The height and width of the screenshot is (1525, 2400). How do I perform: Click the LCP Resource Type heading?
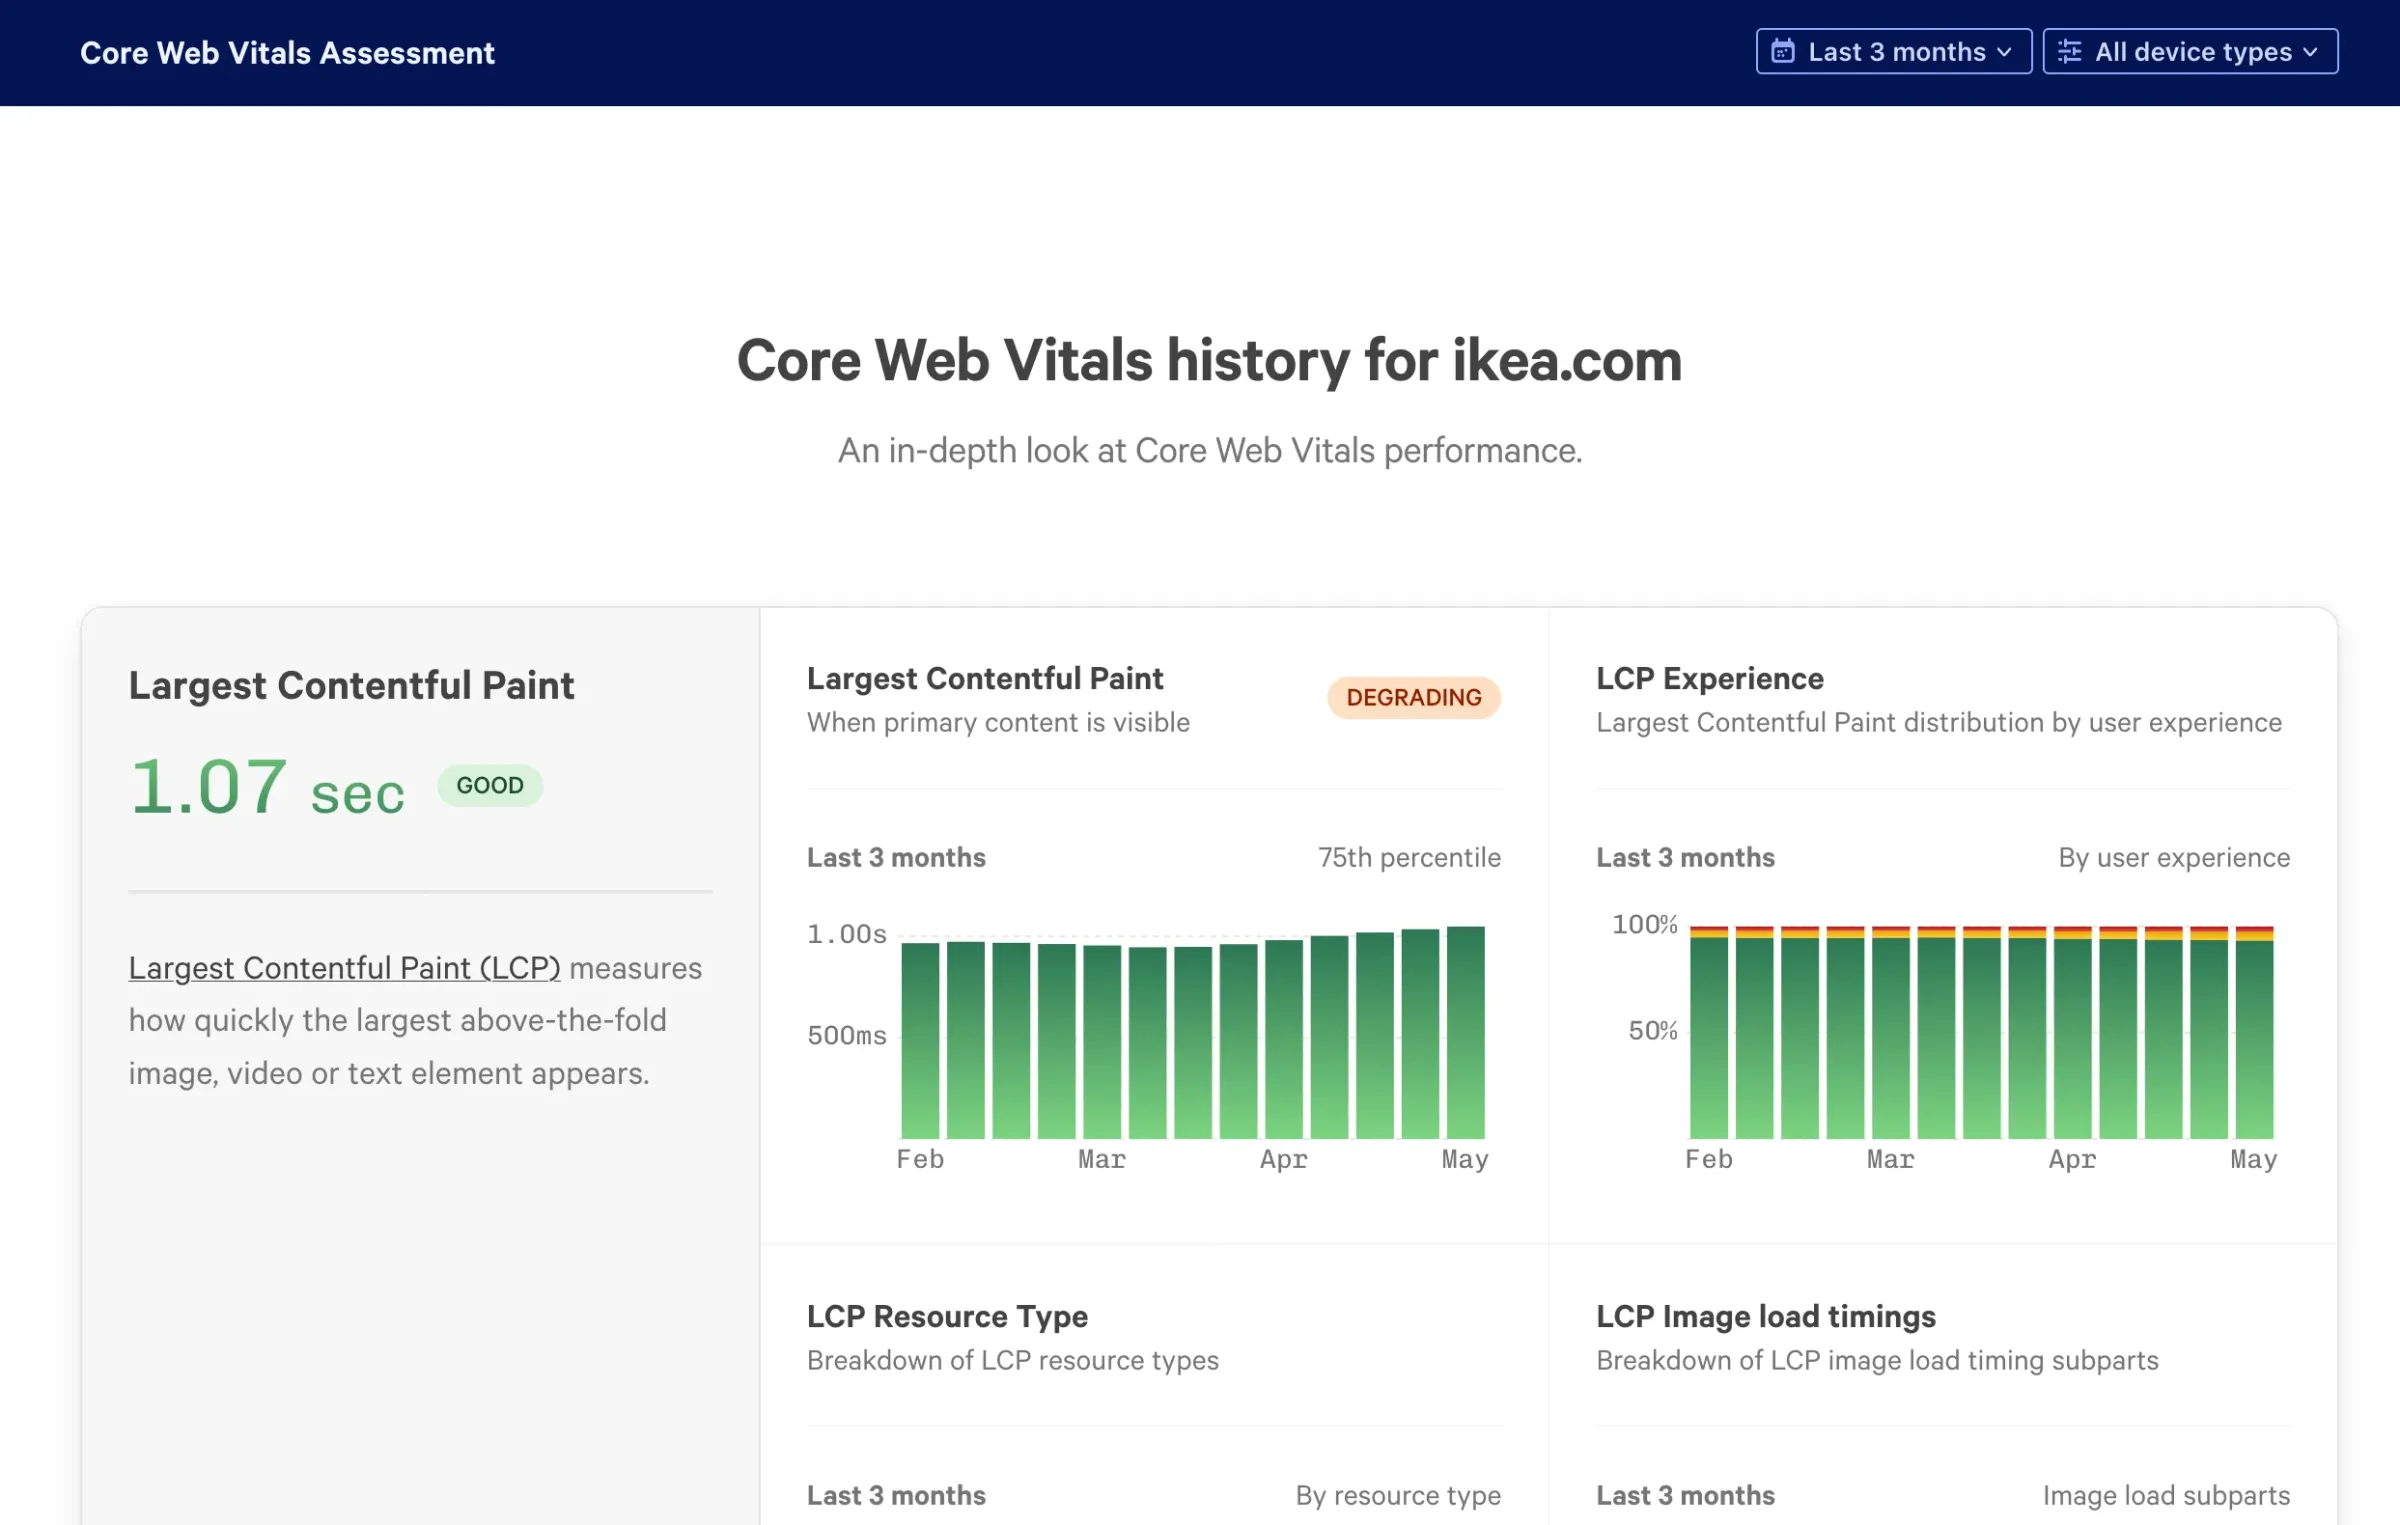tap(947, 1316)
